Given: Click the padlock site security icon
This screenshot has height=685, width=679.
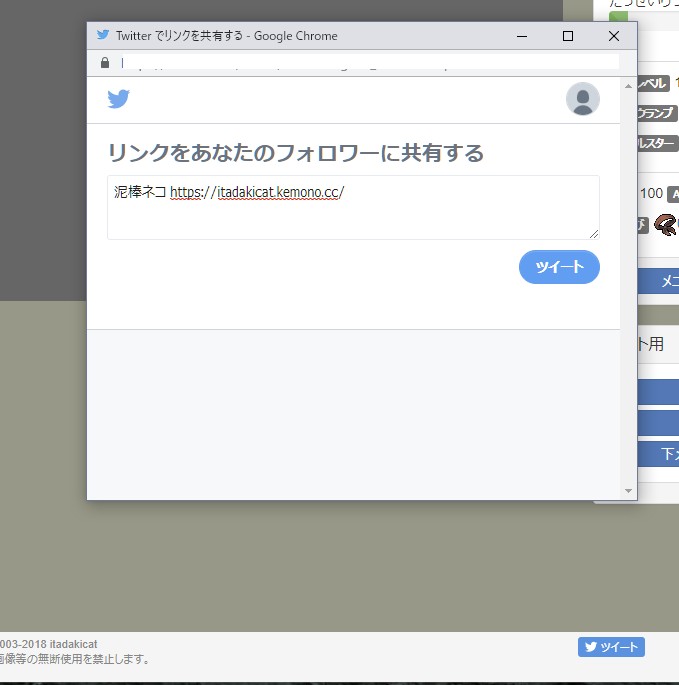Looking at the screenshot, I should 105,63.
